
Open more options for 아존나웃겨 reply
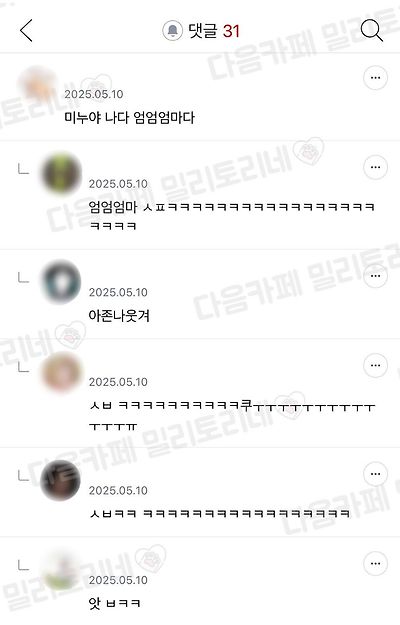pyautogui.click(x=375, y=276)
